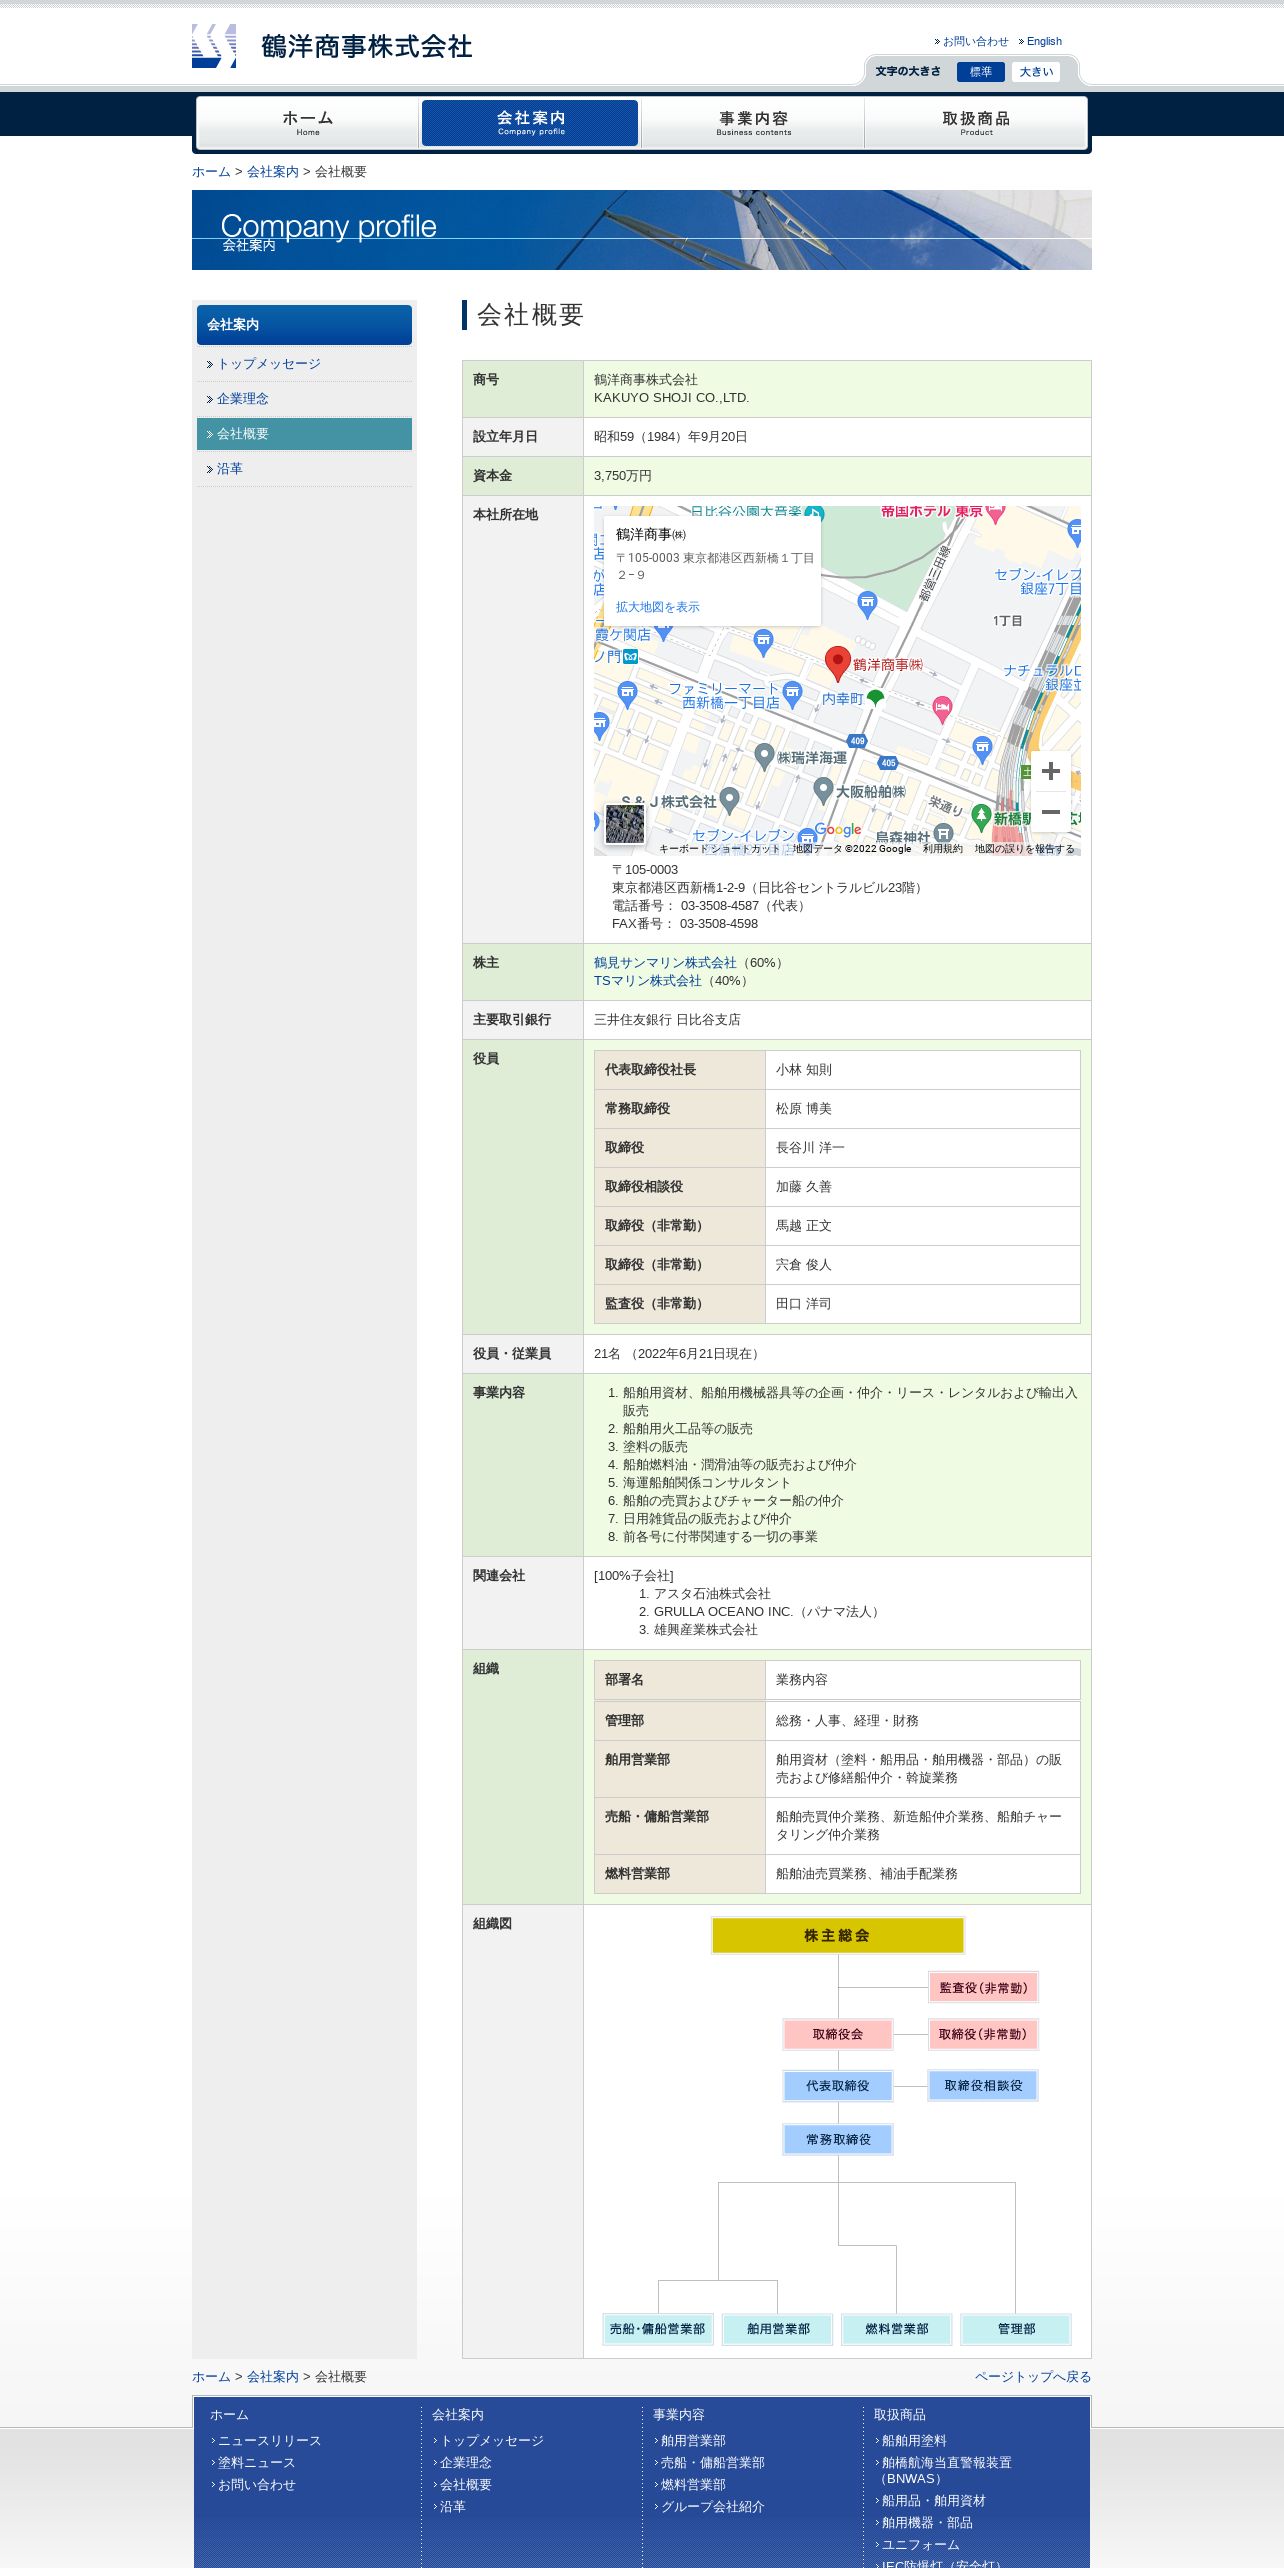Click the ㈱瑞洋海運 map marker
1284x2568 pixels.
point(764,757)
